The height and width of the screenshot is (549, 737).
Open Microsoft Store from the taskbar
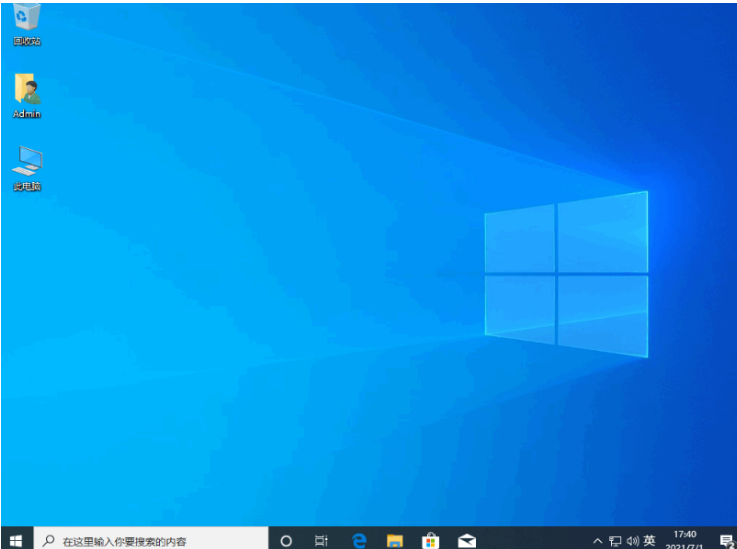(431, 541)
